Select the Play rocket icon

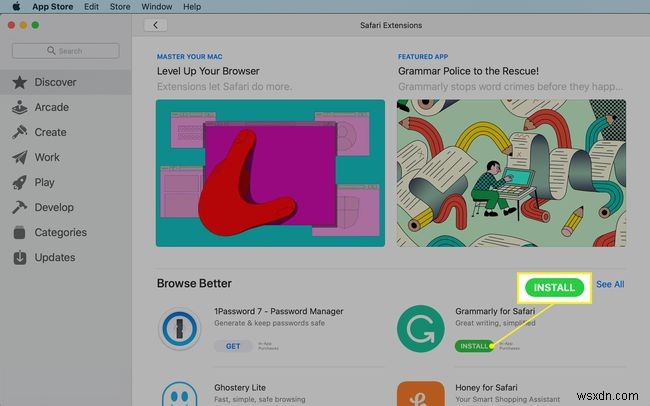pyautogui.click(x=19, y=182)
